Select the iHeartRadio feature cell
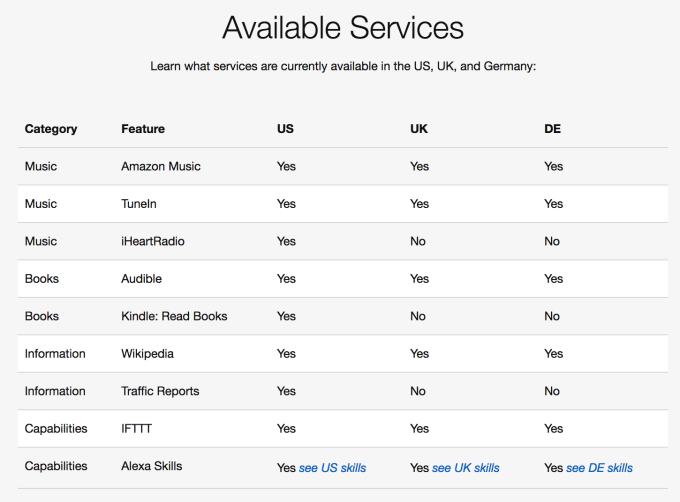Viewport: 680px width, 502px height. coord(153,241)
